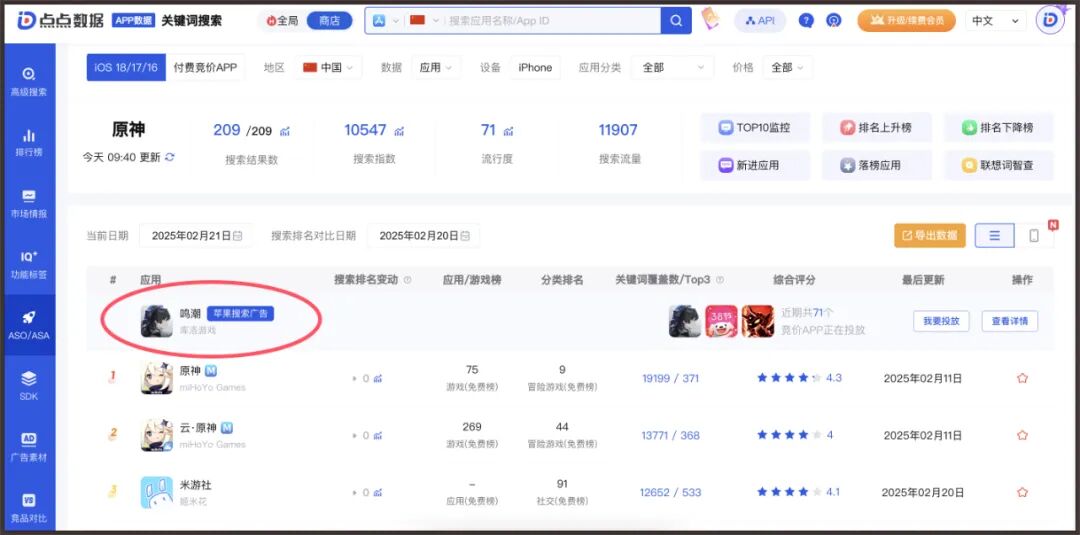Image resolution: width=1080 pixels, height=535 pixels.
Task: Open info icon beside 搜索排名变动 header
Action: (407, 280)
